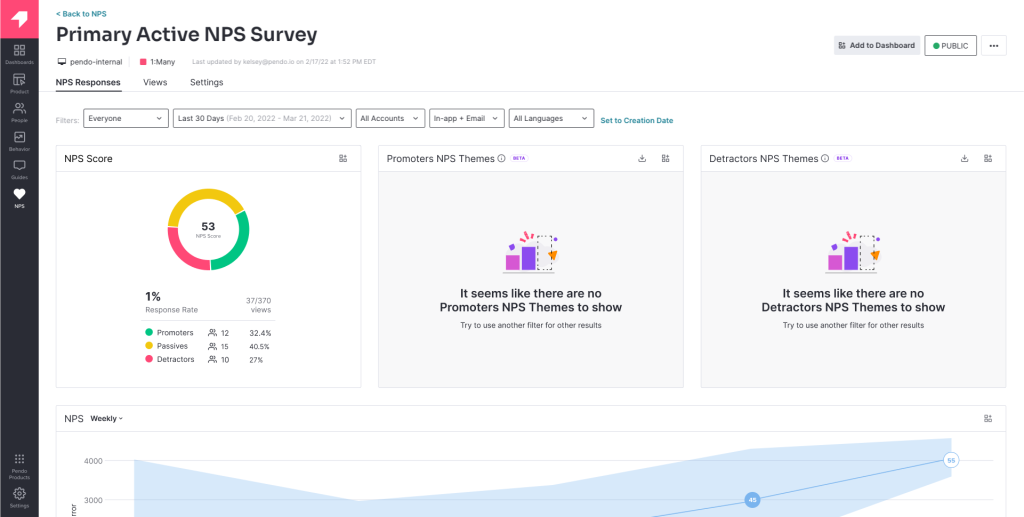Click the Add to Dashboard button
This screenshot has height=517, width=1024.
[876, 45]
